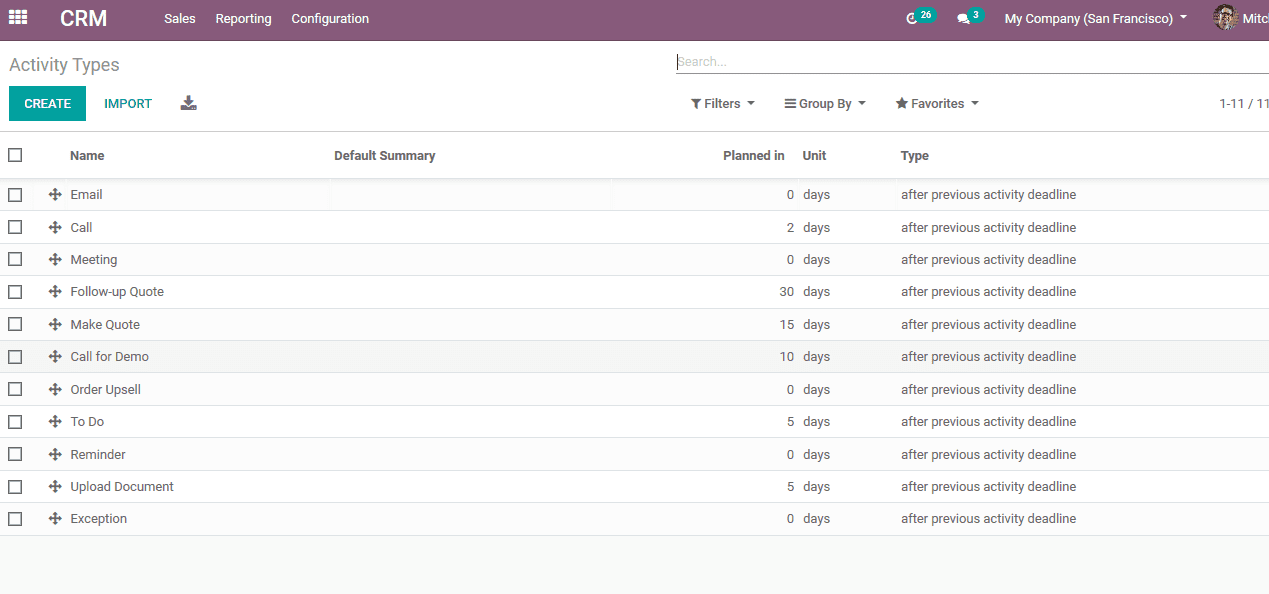Grab the drag handle of Follow-up Quote row

coord(55,292)
